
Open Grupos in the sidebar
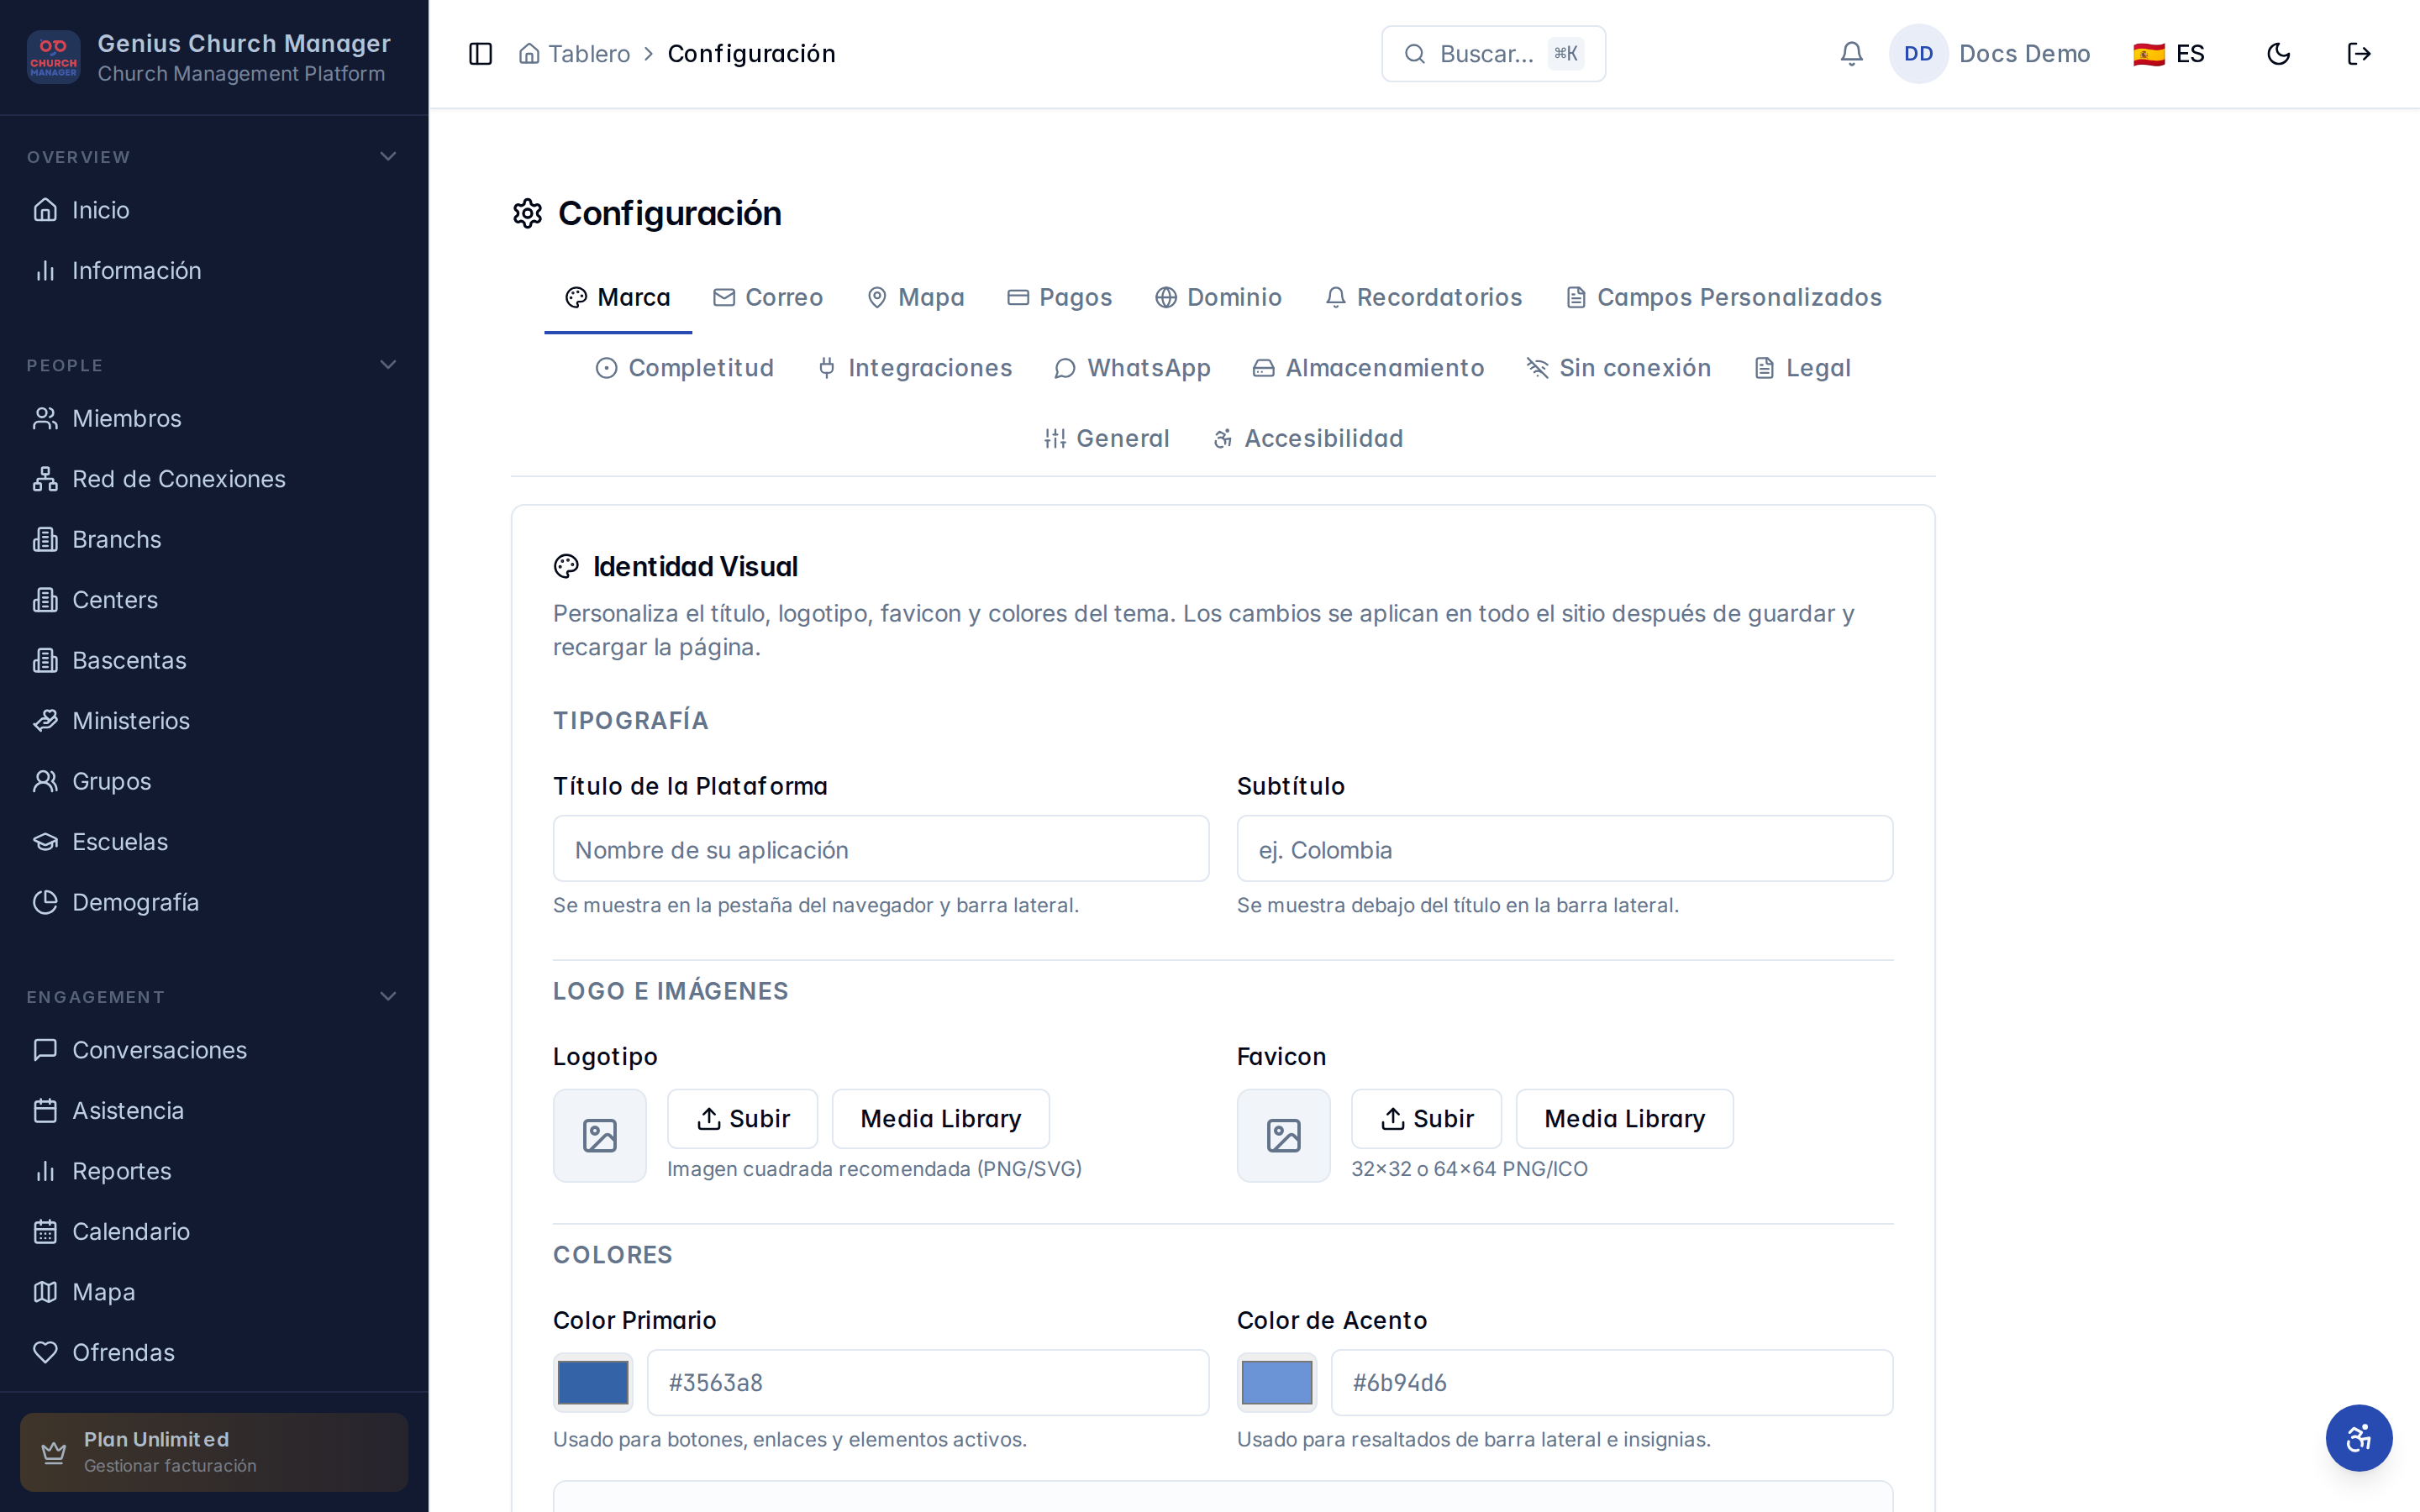(x=214, y=781)
